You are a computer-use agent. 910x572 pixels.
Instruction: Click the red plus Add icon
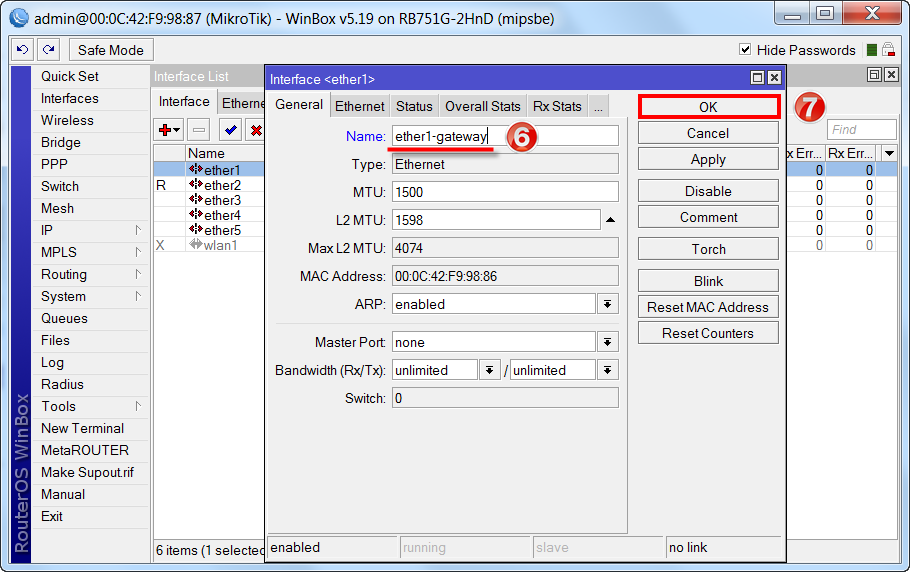[x=165, y=130]
